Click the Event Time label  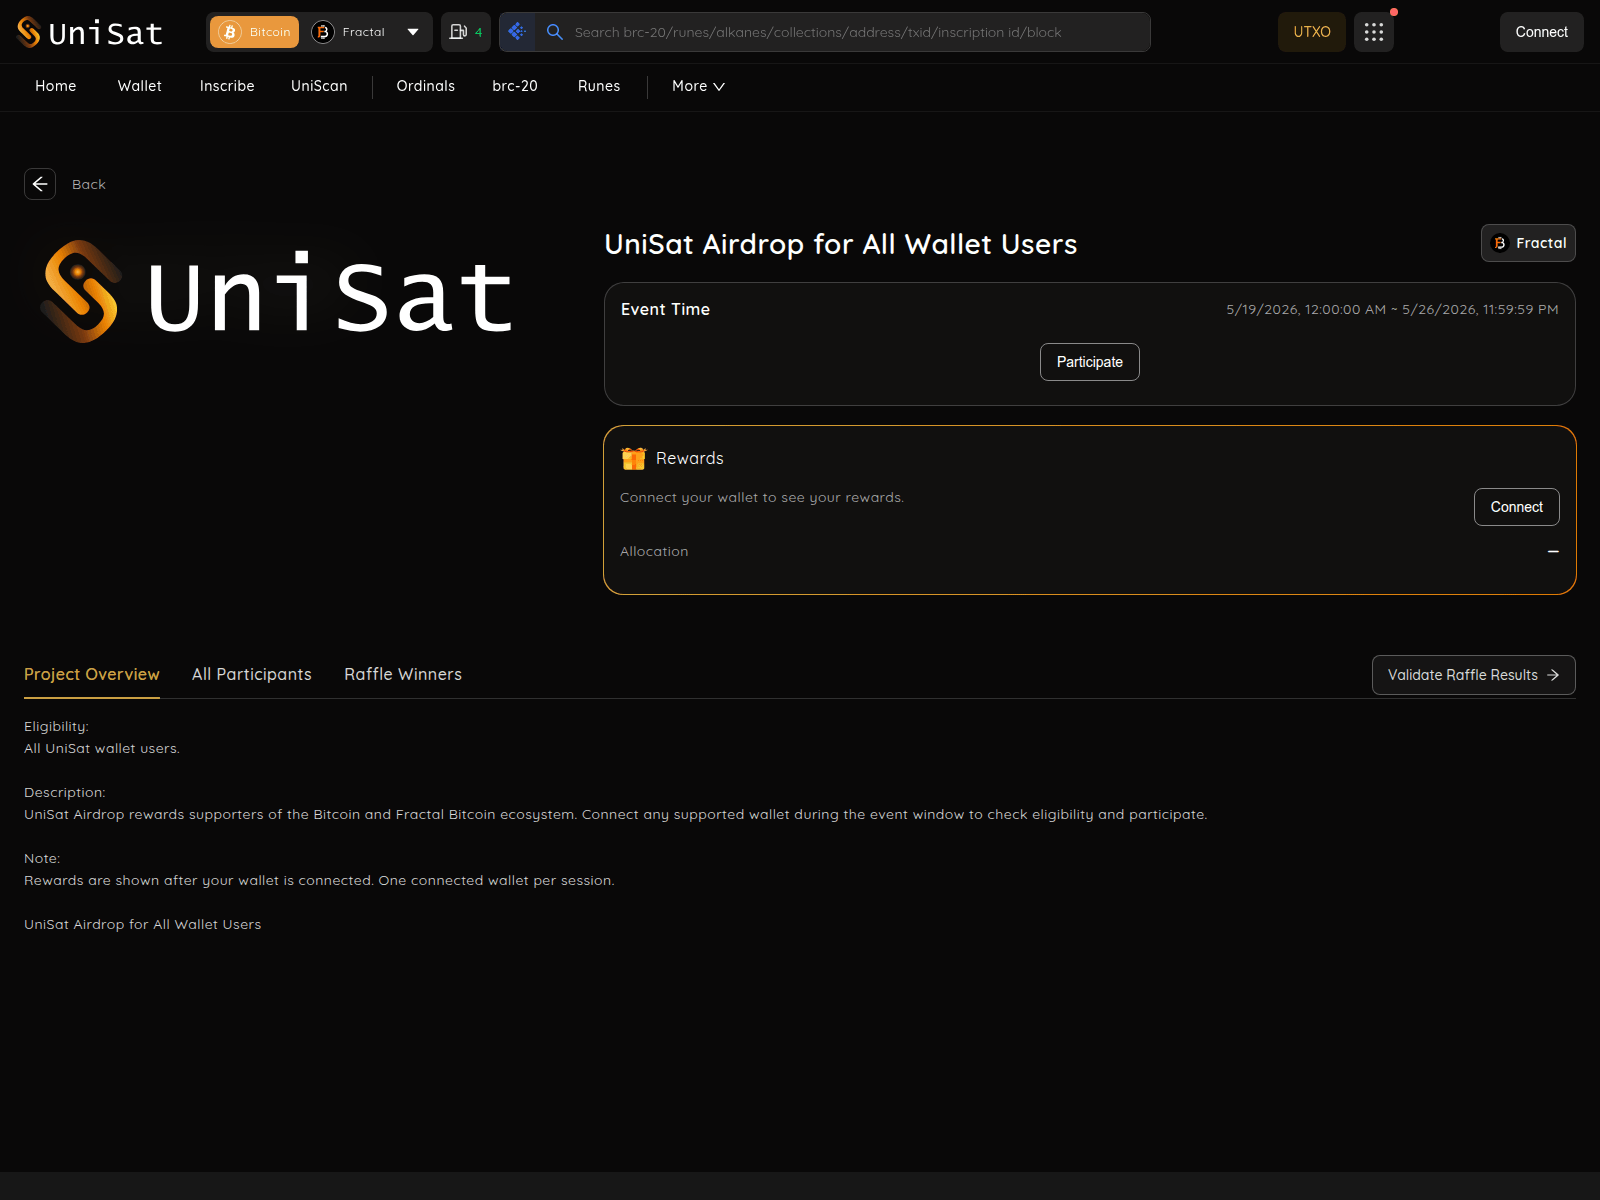click(x=665, y=310)
